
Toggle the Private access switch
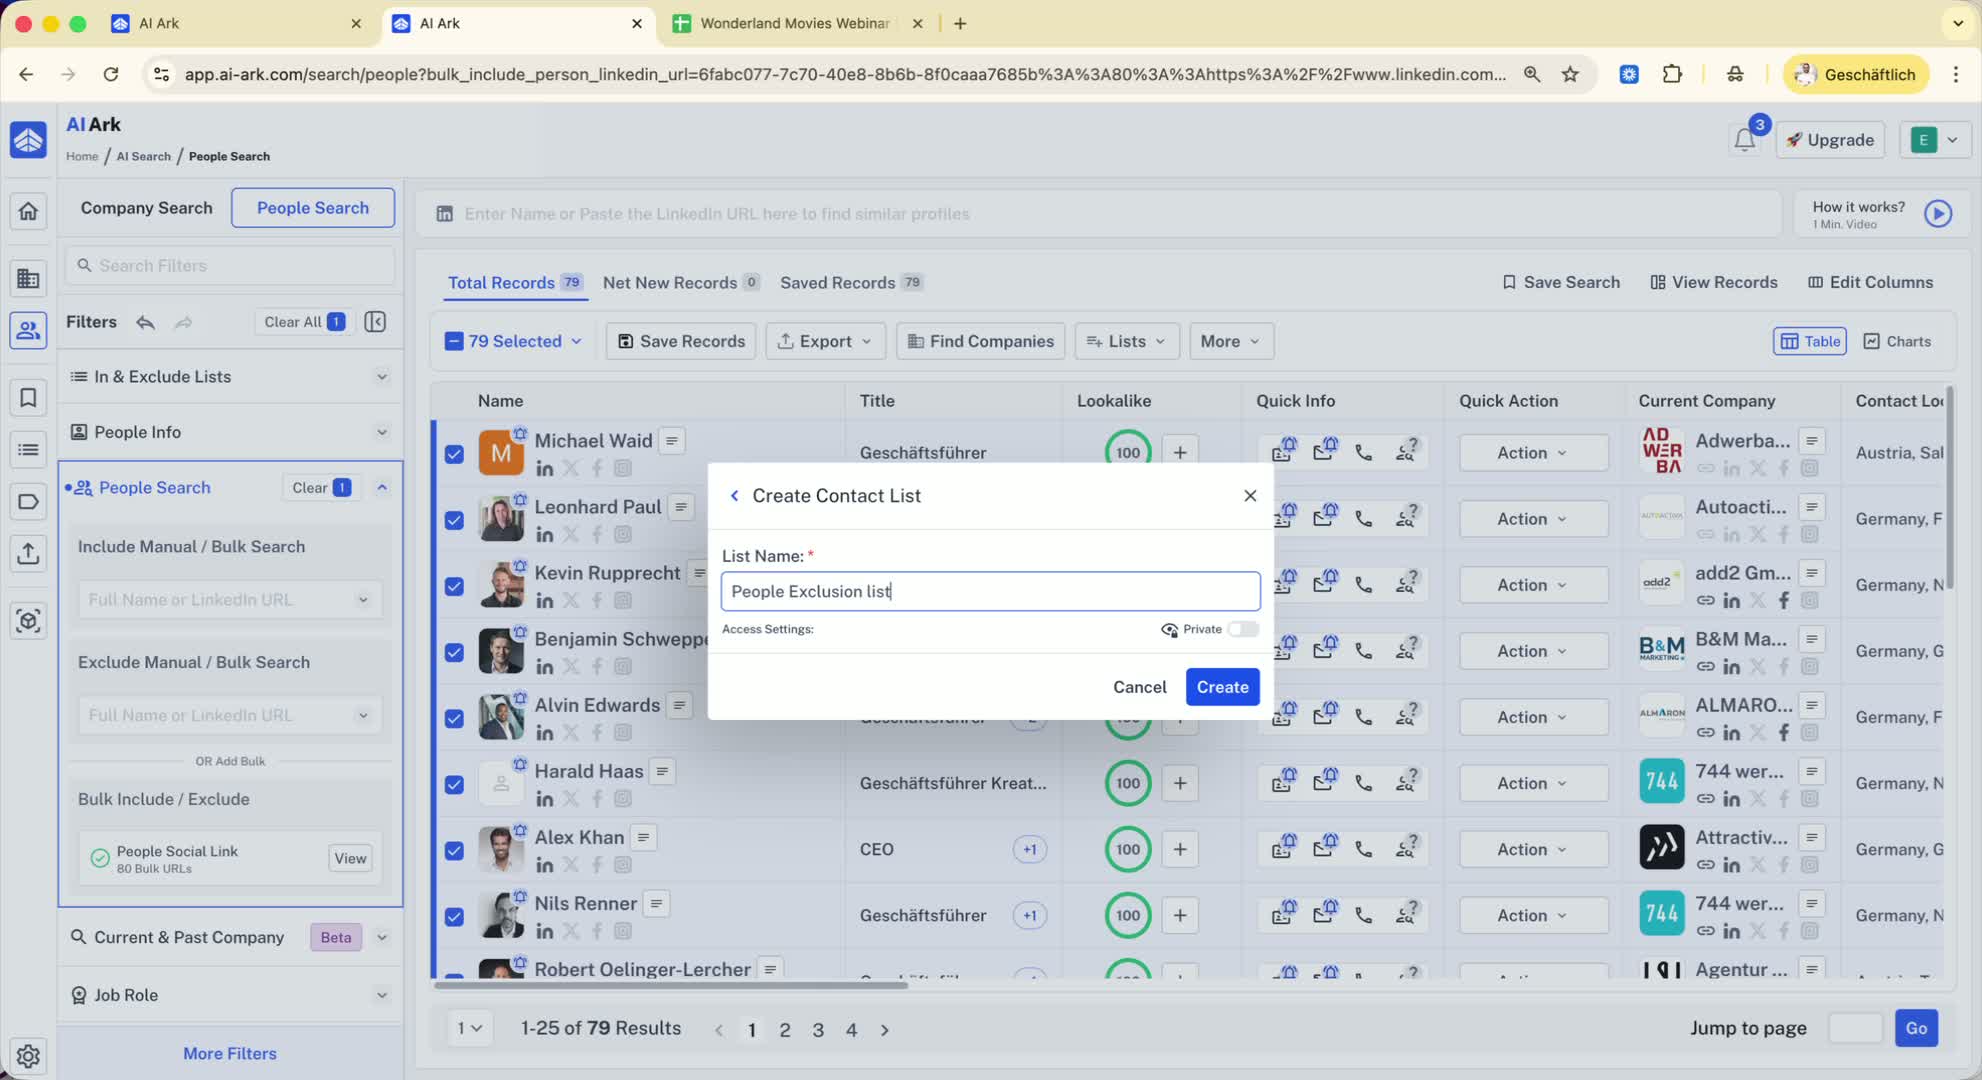click(1243, 629)
